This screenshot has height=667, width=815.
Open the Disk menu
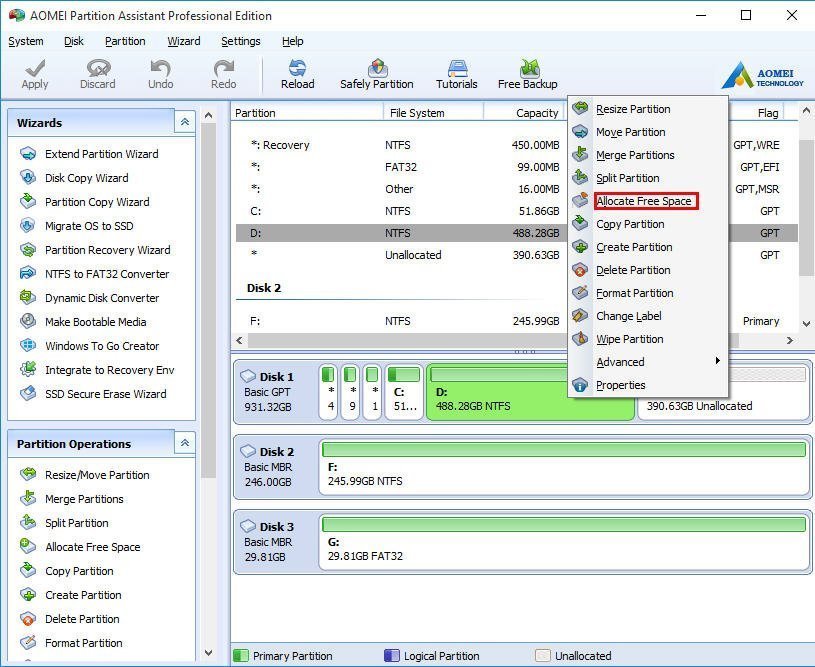click(73, 41)
